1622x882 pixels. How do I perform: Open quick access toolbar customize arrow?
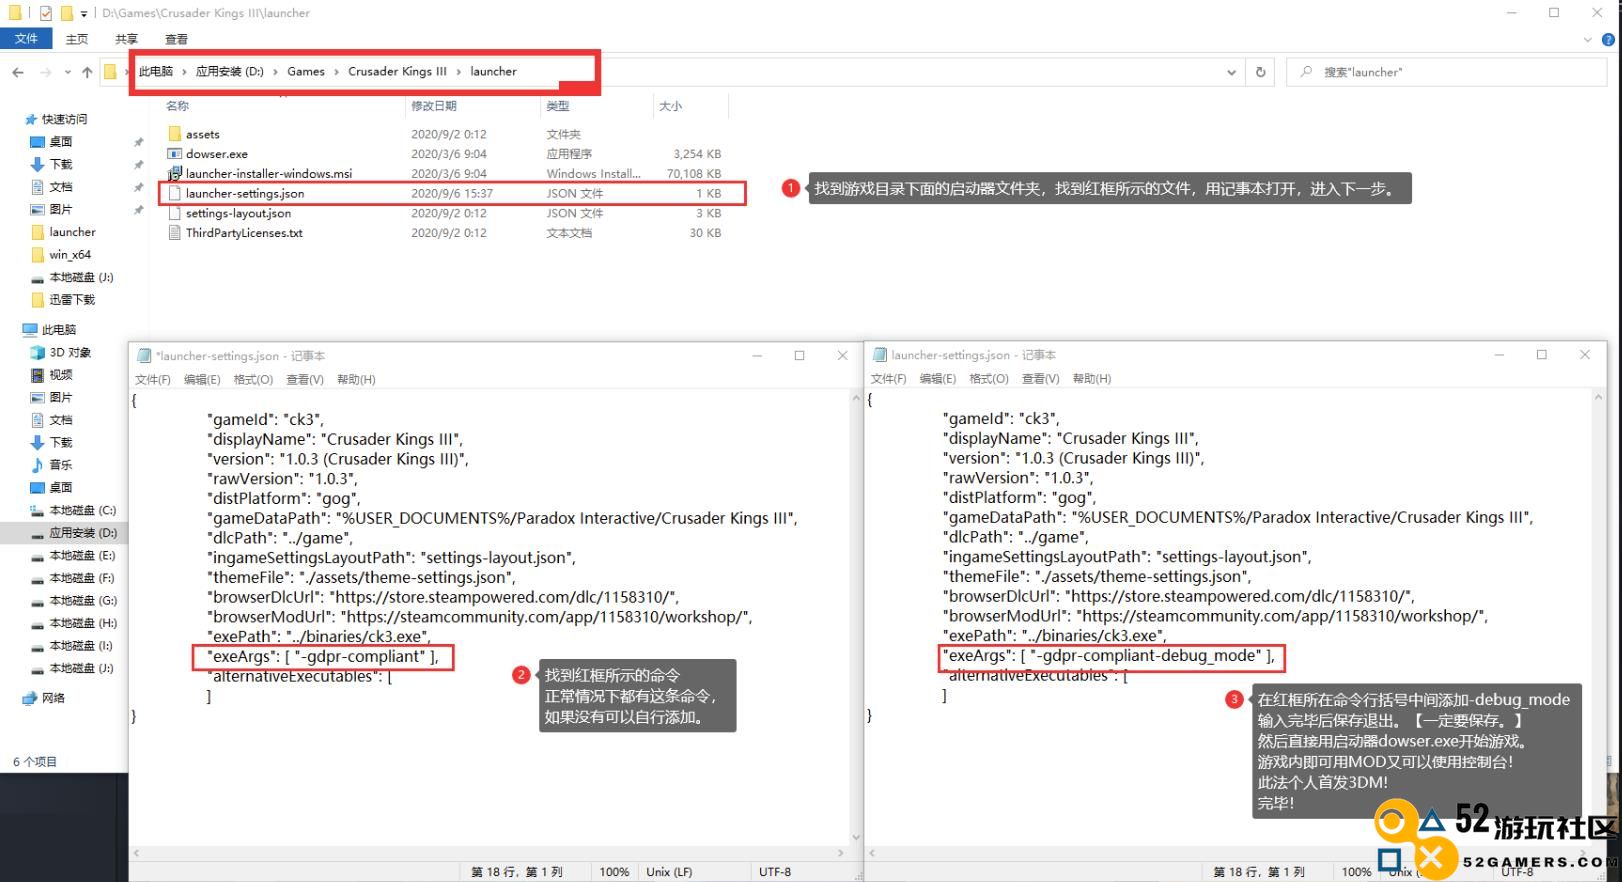click(83, 13)
